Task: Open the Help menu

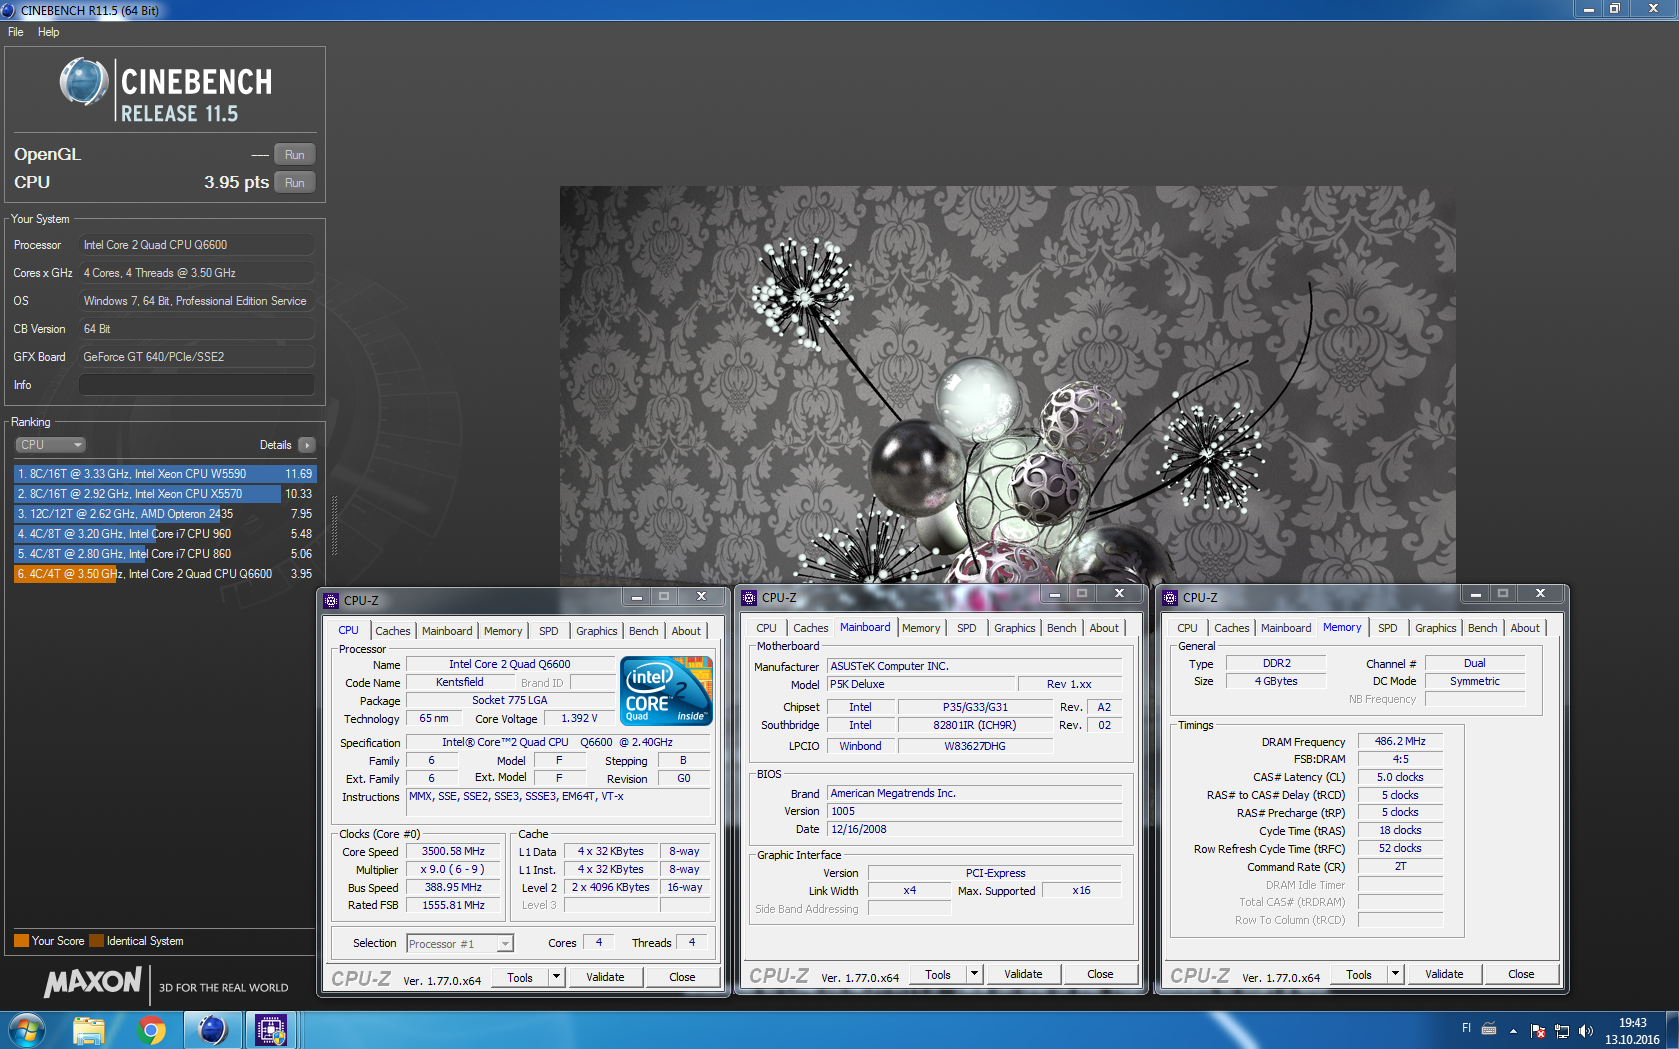Action: 48,32
